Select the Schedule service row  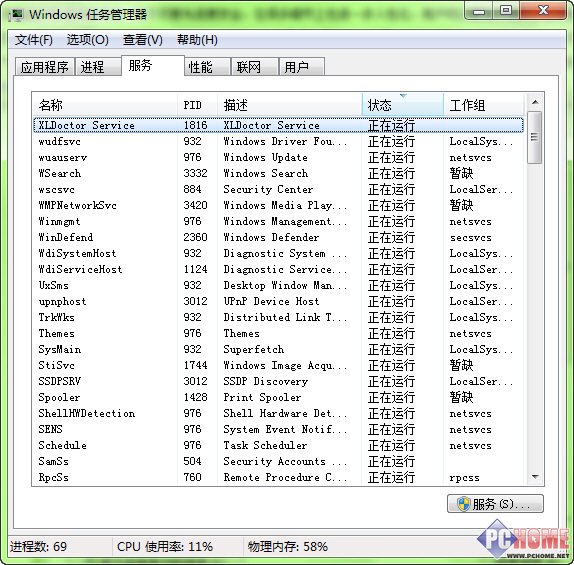tap(278, 446)
